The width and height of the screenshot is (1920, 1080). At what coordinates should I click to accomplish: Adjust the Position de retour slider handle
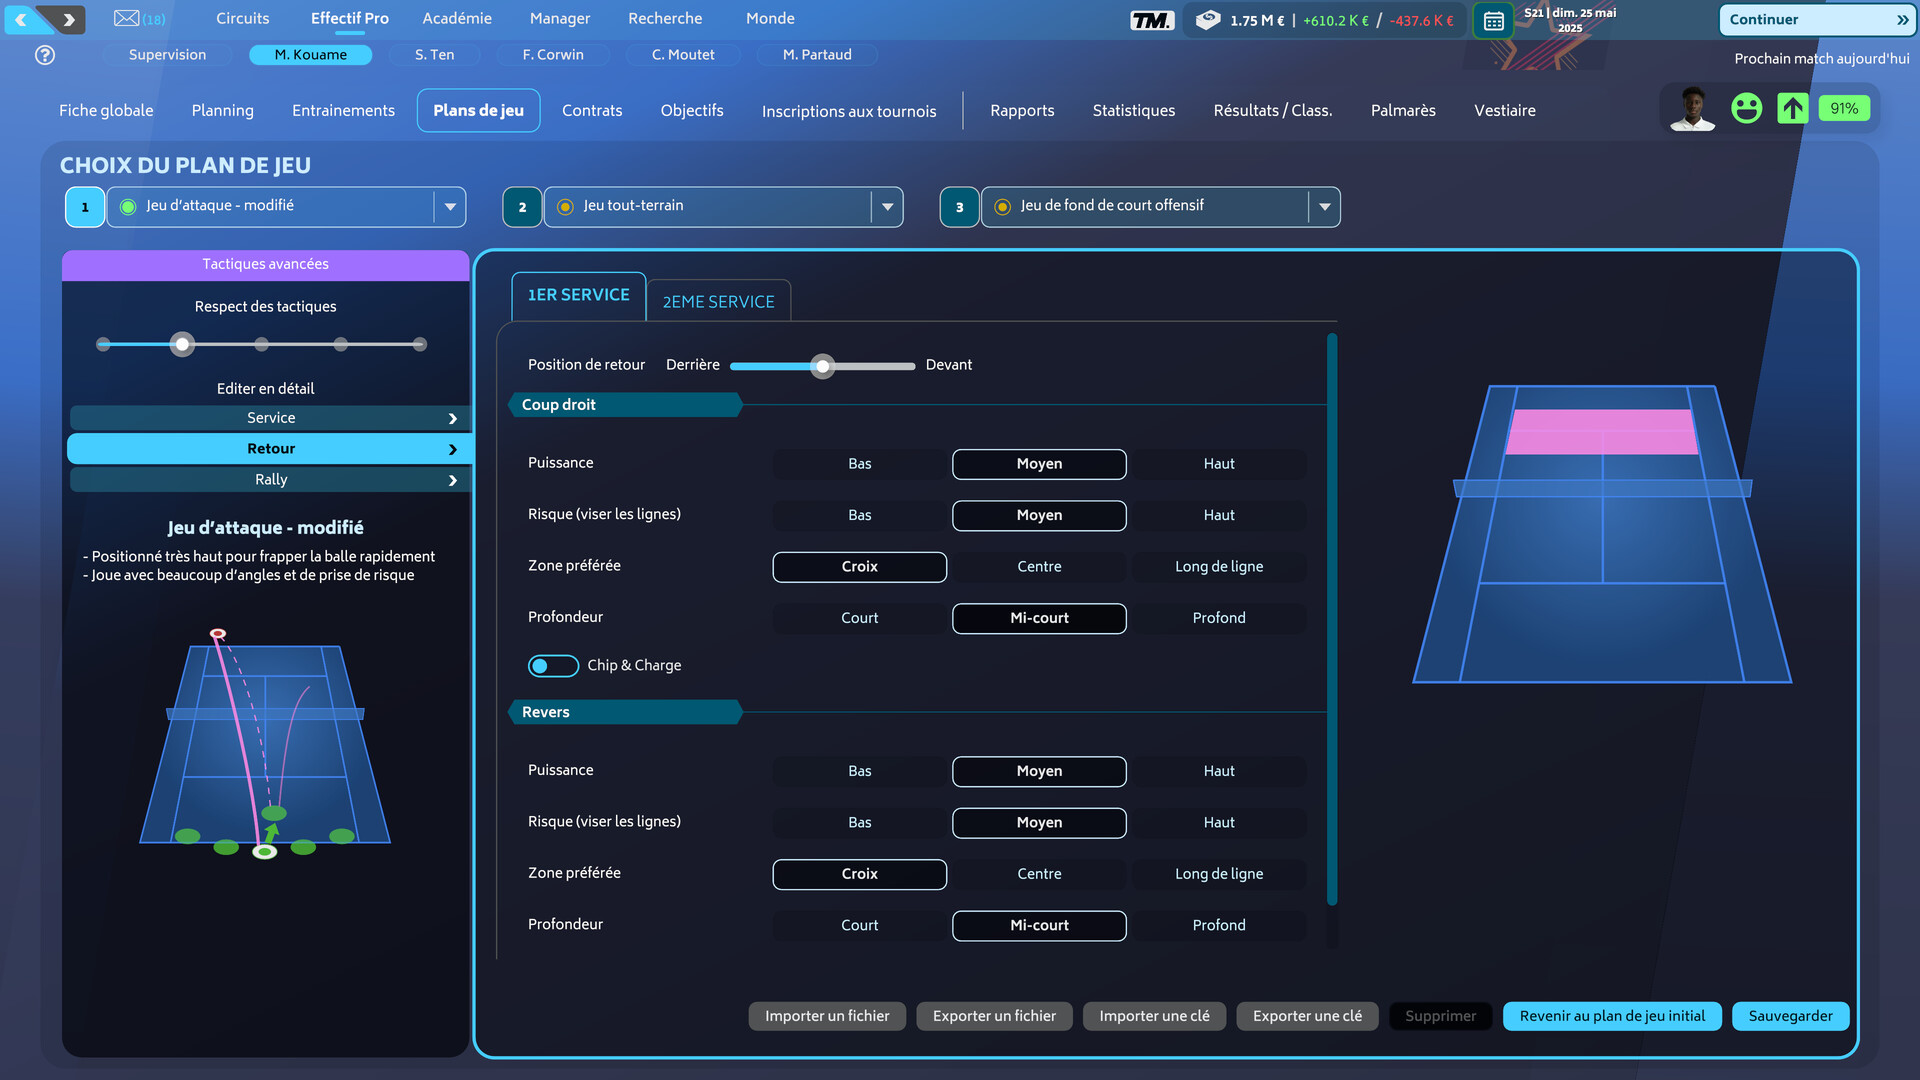822,366
